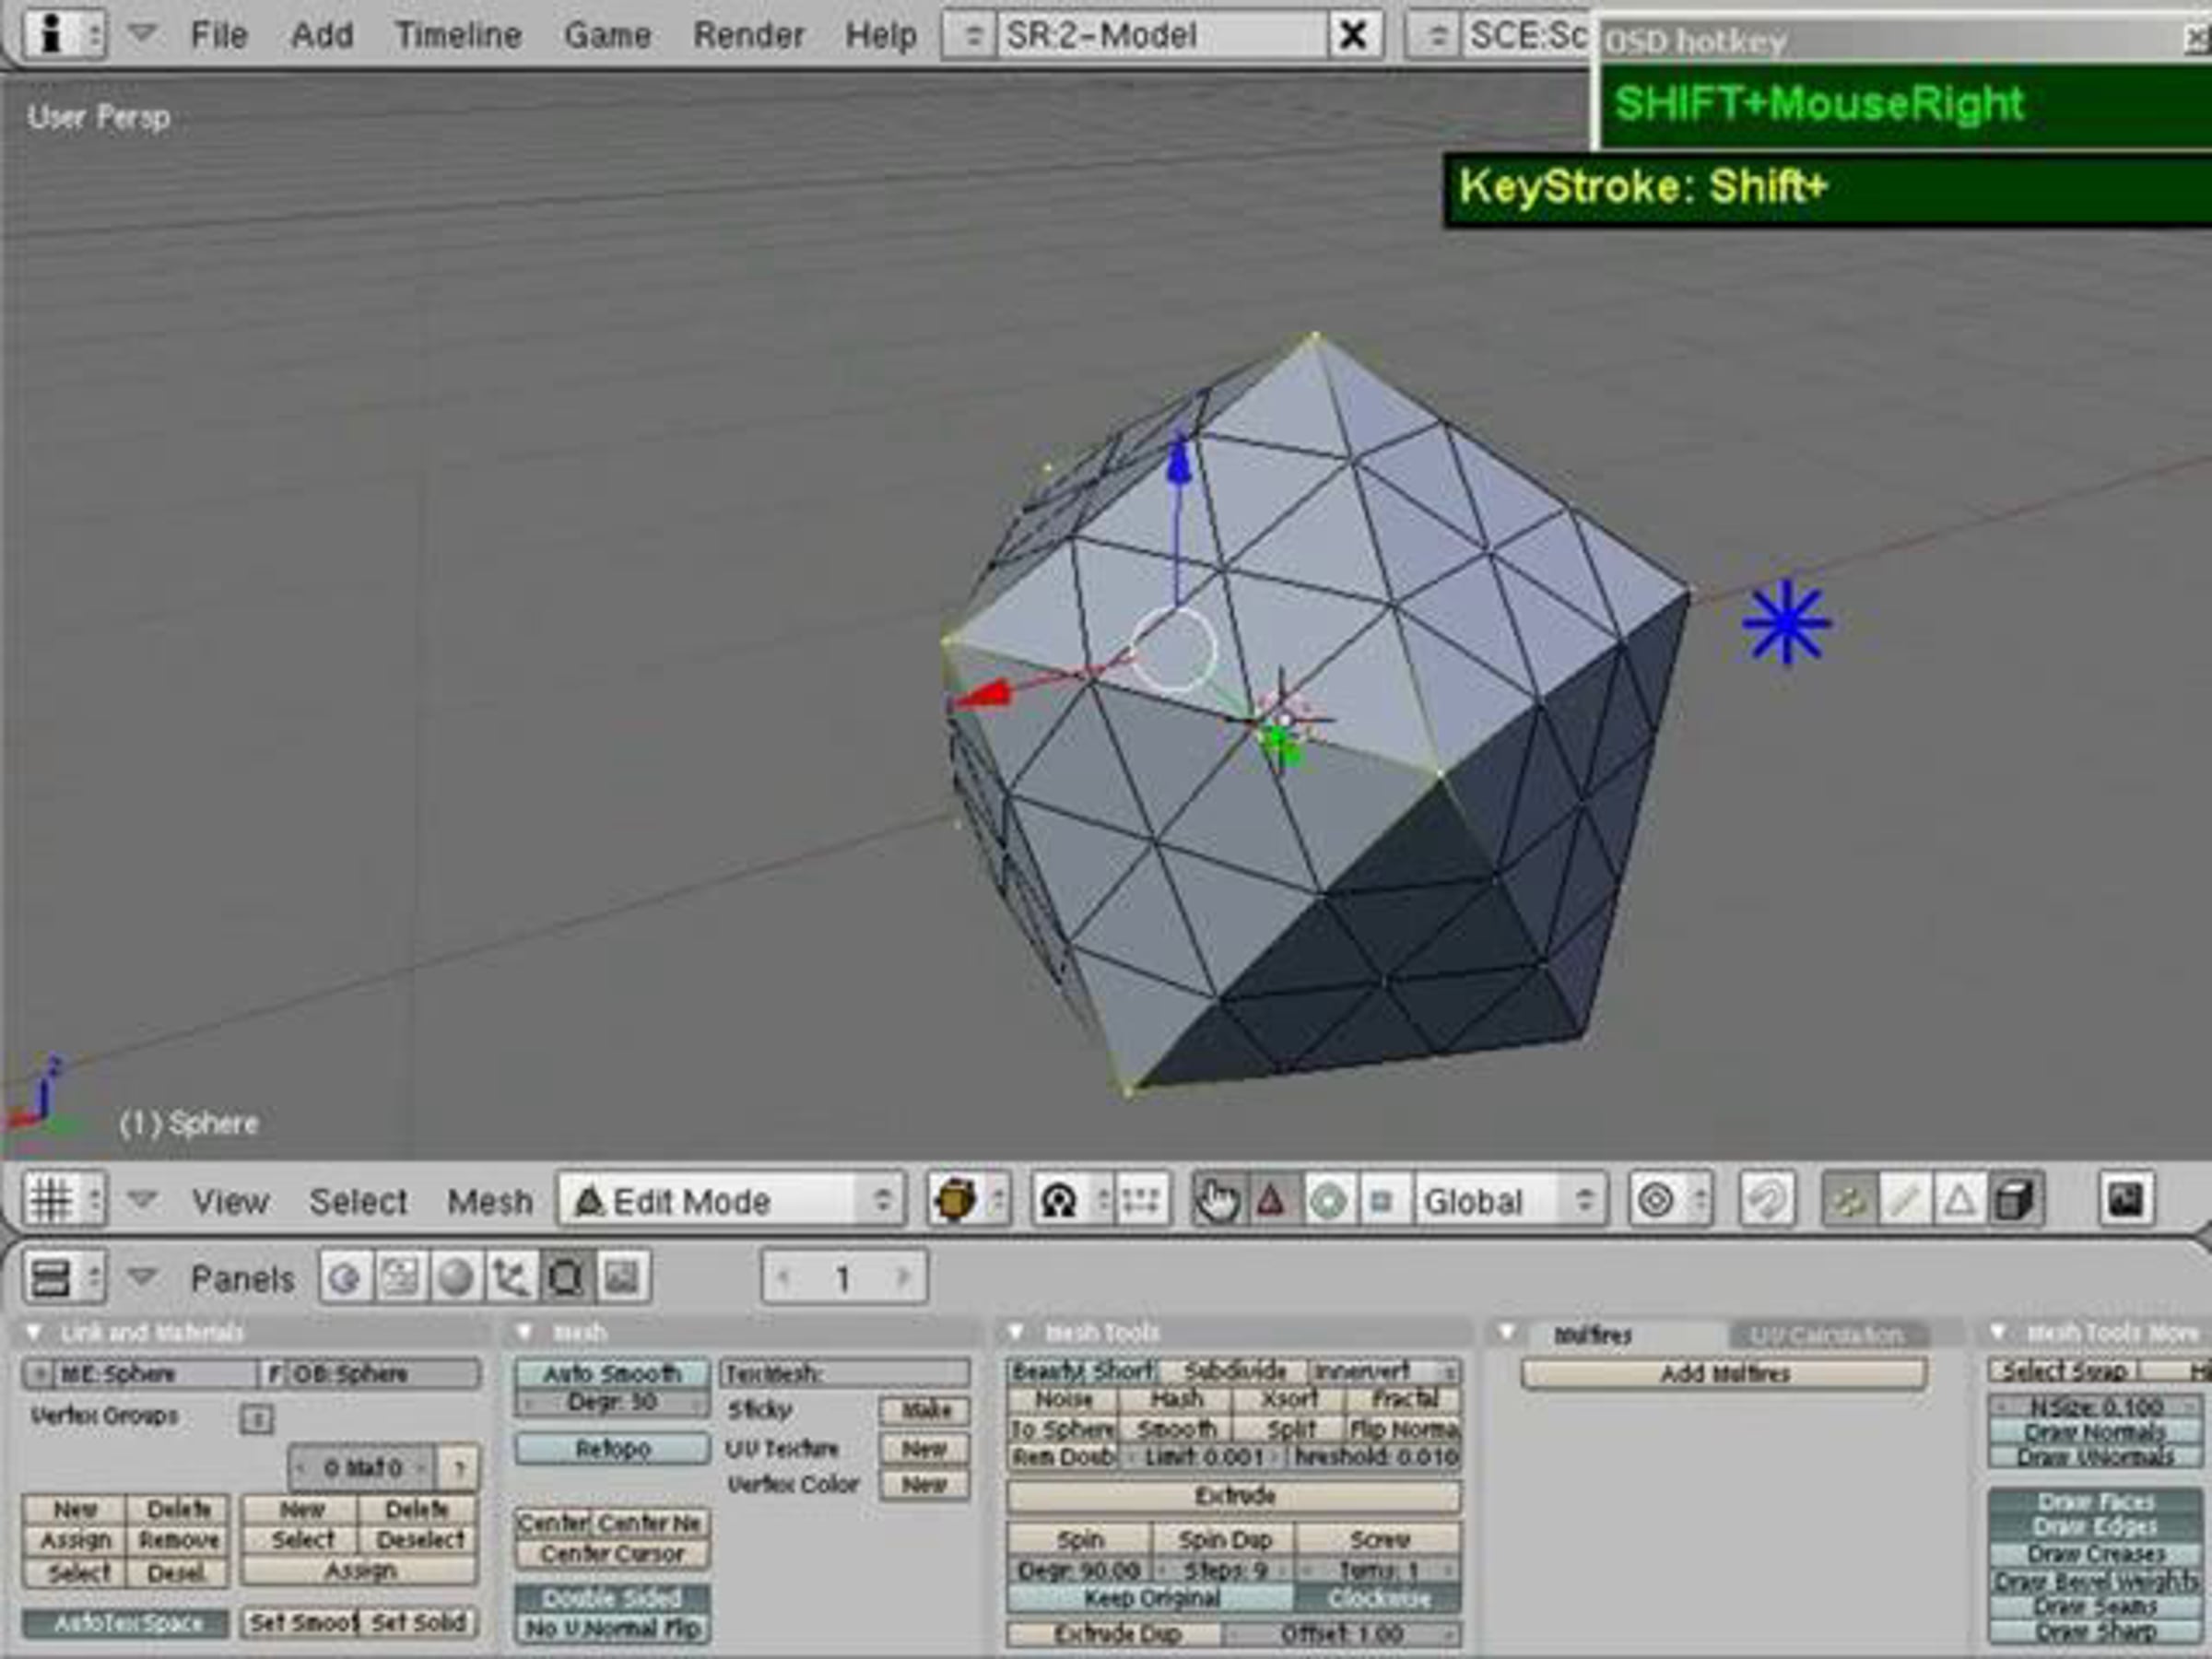Select vertex select mode icon
2212x1659 pixels.
[x=1849, y=1200]
